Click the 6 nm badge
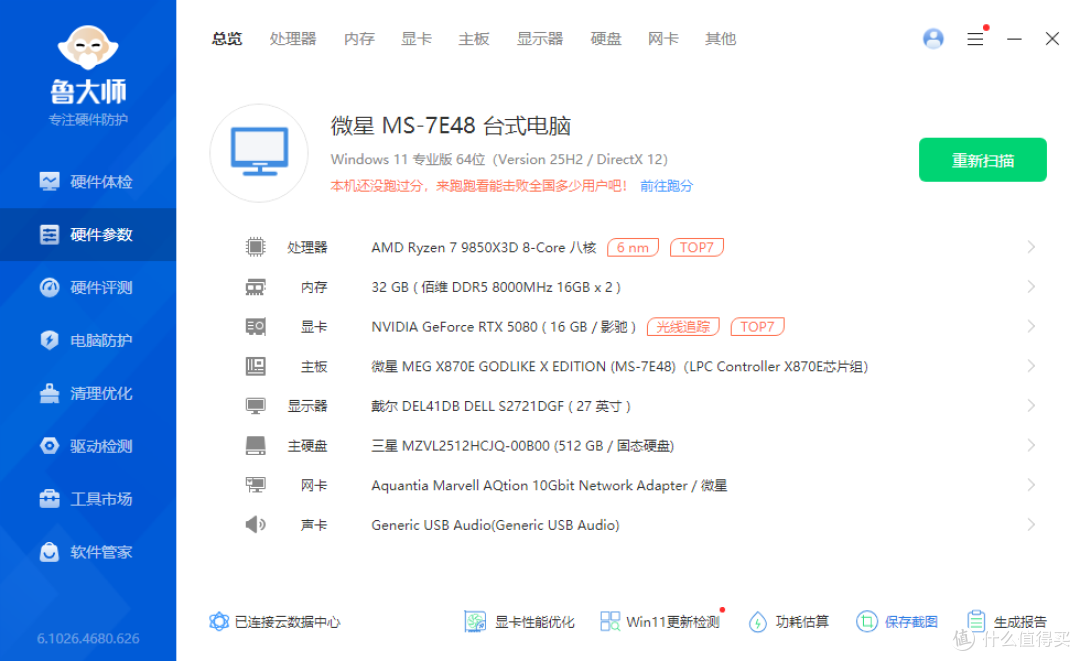This screenshot has width=1080, height=661. pos(633,247)
